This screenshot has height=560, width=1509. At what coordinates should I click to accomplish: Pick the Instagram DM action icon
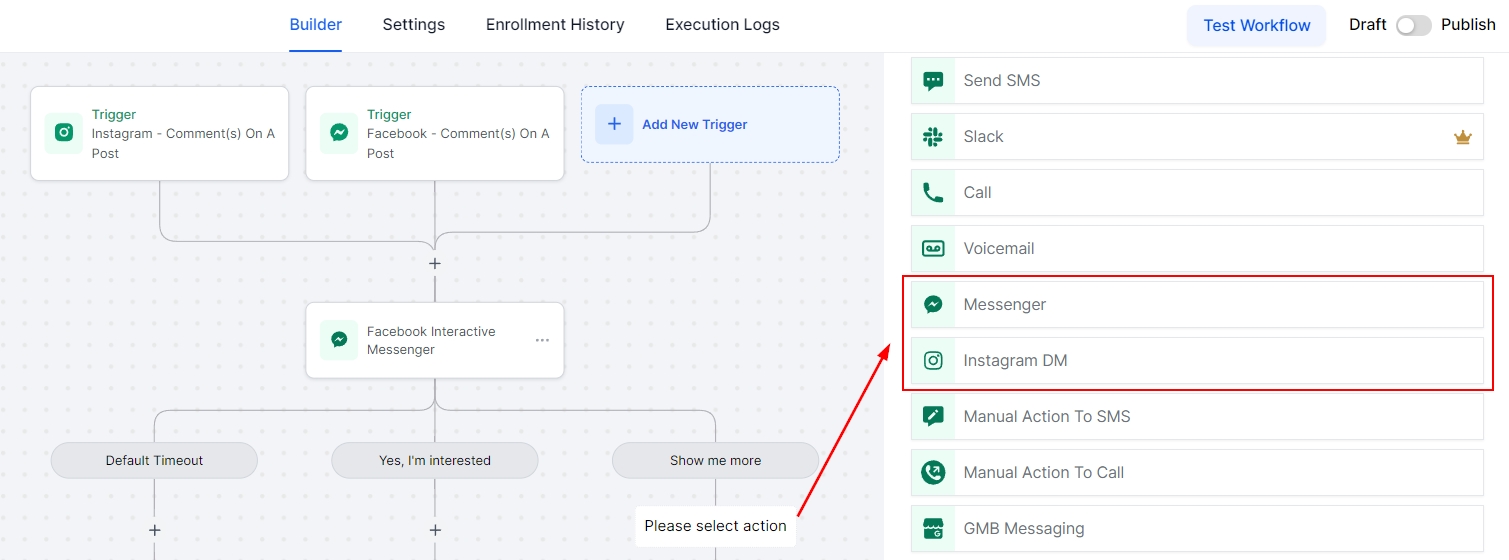933,361
